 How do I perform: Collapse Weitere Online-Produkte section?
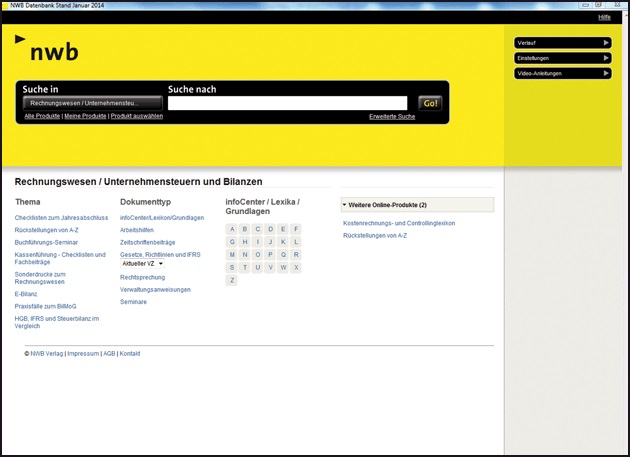pos(417,205)
